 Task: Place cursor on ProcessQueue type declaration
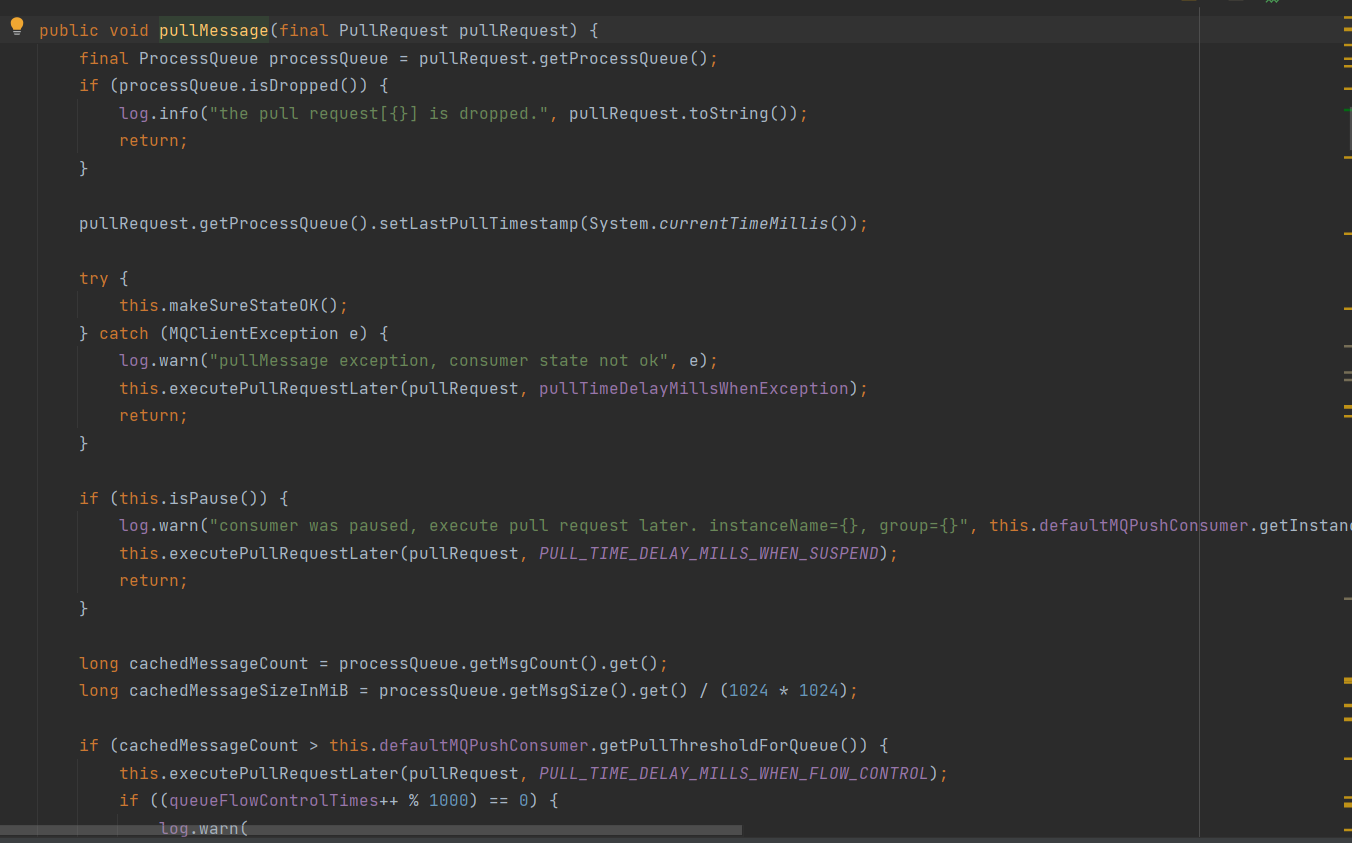tap(198, 58)
